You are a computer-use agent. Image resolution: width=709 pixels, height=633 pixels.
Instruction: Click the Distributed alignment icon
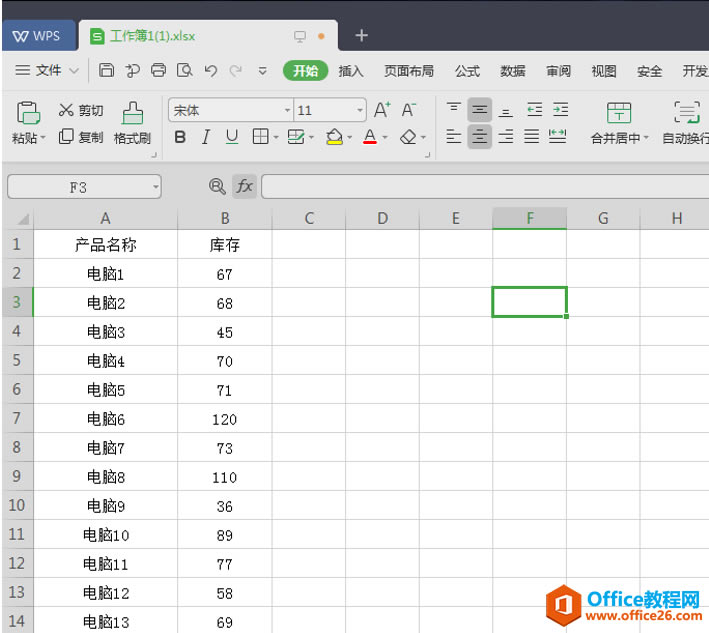click(558, 136)
